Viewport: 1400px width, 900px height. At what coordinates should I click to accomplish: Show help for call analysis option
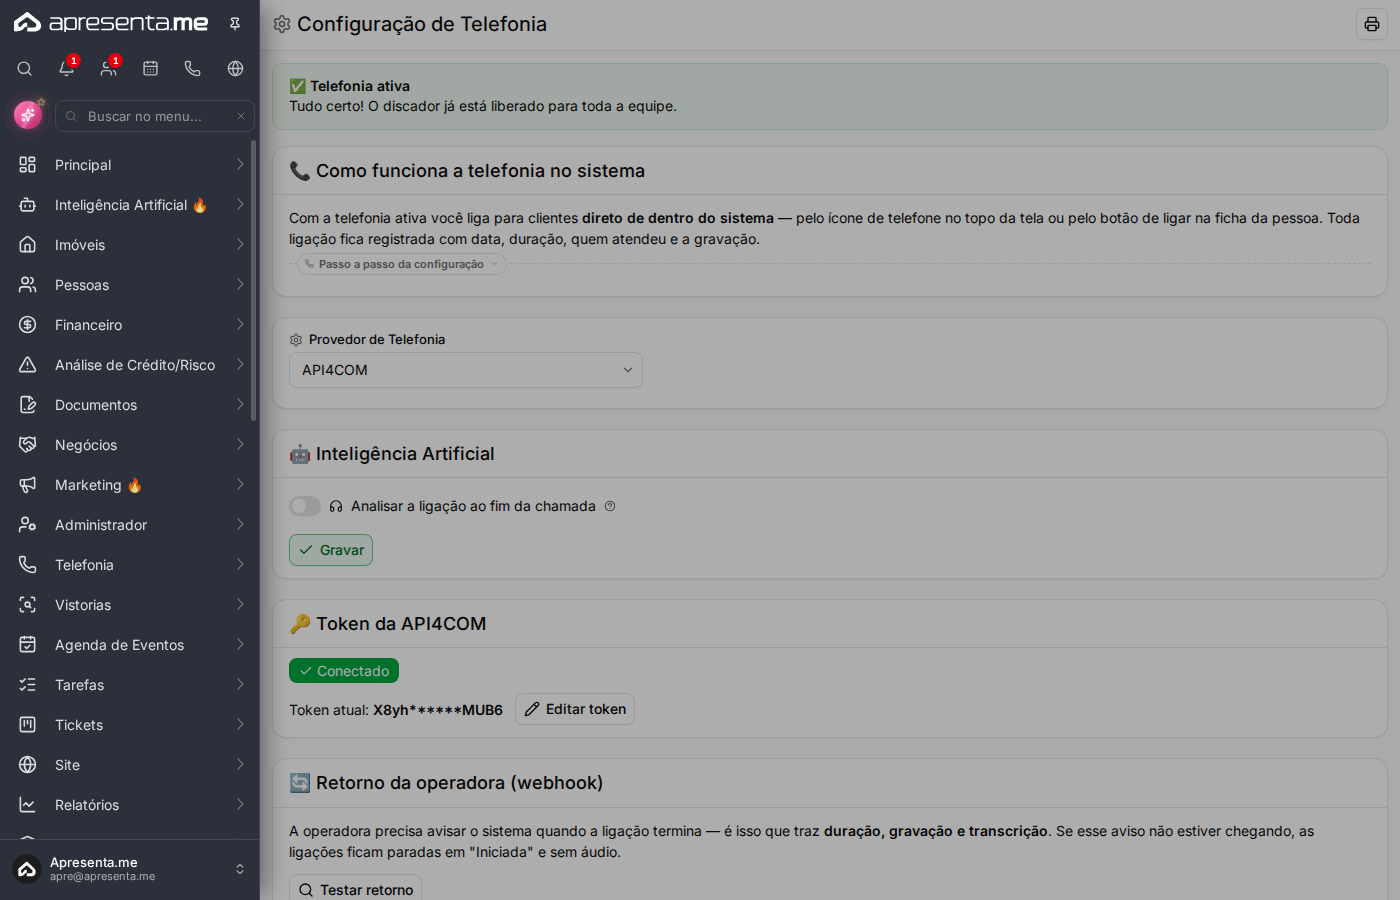pos(610,506)
